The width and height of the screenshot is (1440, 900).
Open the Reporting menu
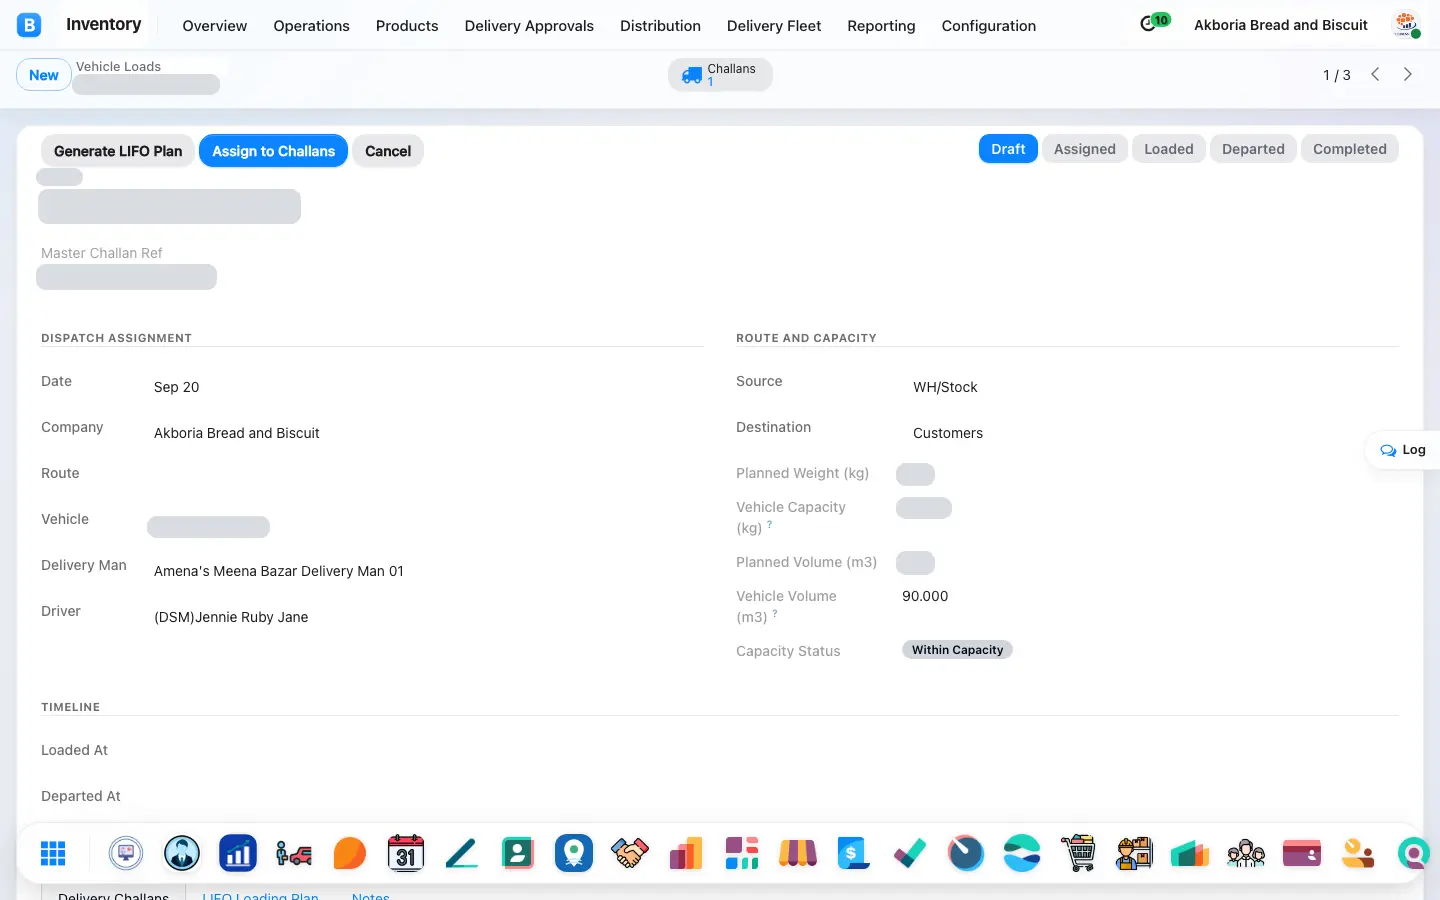[x=881, y=26]
